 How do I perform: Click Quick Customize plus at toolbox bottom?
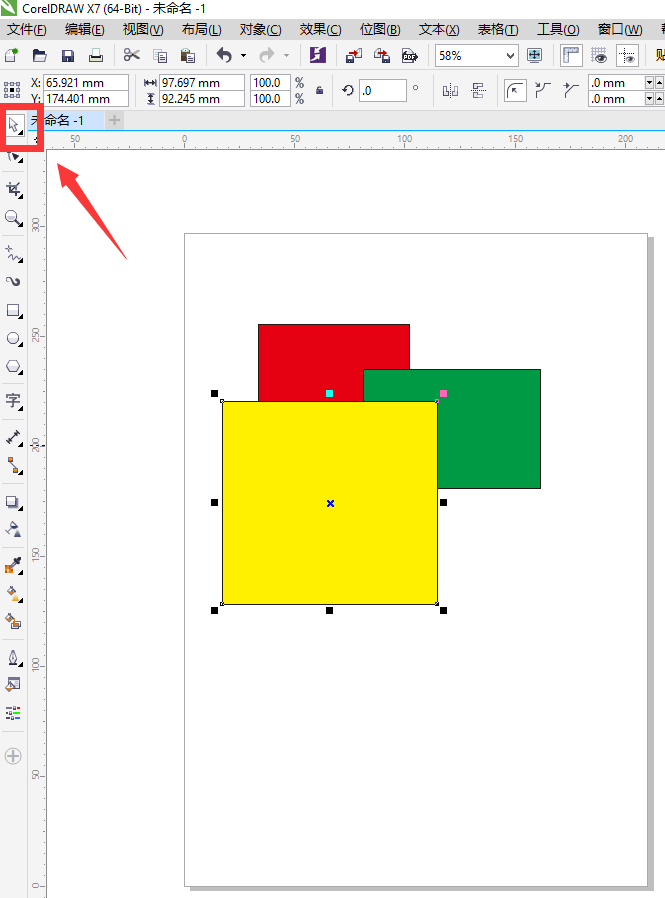tap(13, 756)
